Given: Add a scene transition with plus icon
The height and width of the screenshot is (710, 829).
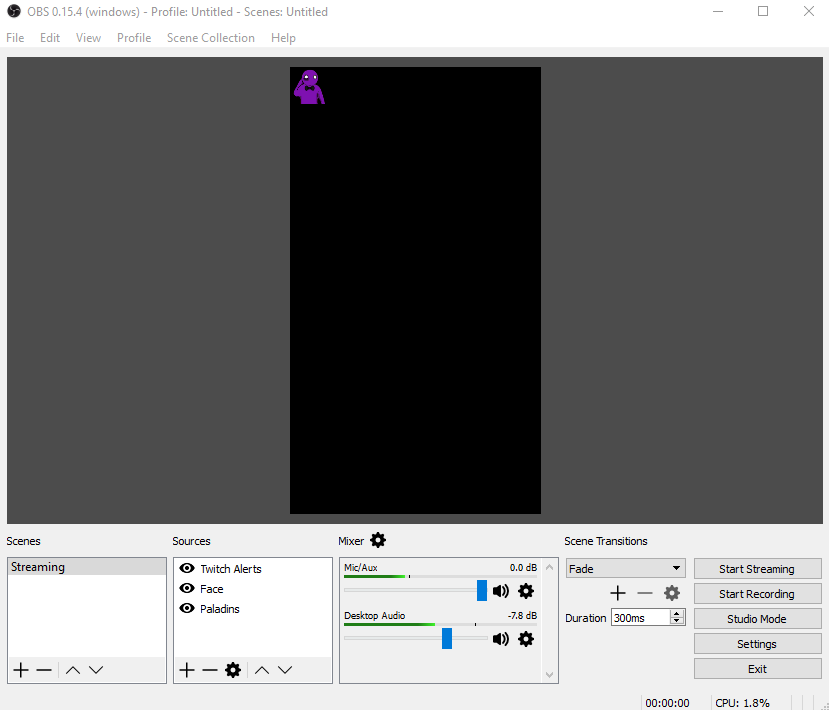Looking at the screenshot, I should pos(618,593).
